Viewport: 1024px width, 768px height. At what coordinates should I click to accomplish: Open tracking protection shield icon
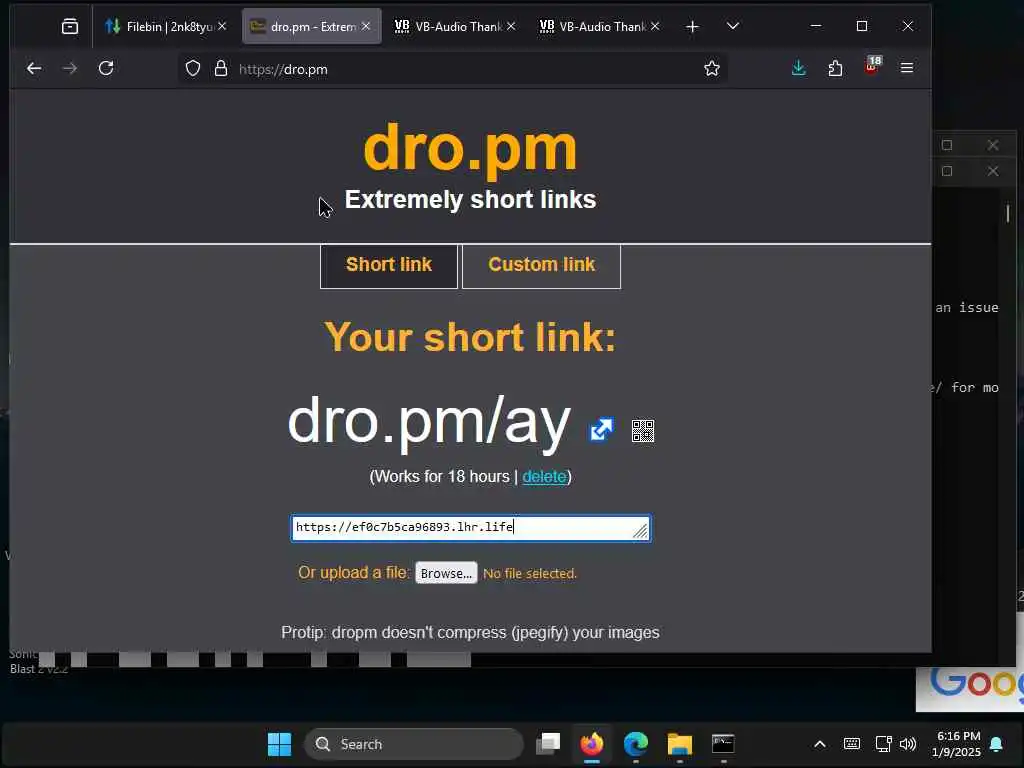click(x=193, y=69)
